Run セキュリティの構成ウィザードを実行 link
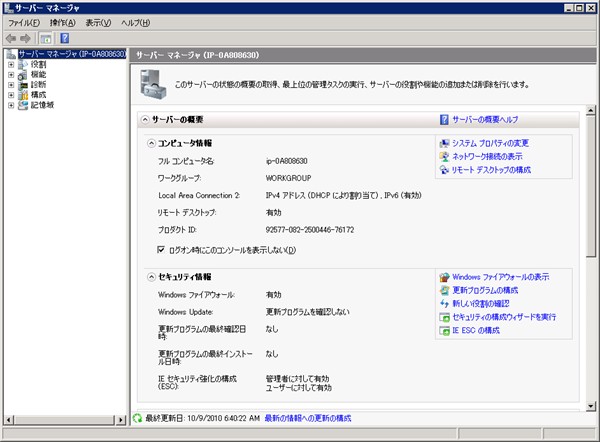600x442 pixels. pos(504,317)
